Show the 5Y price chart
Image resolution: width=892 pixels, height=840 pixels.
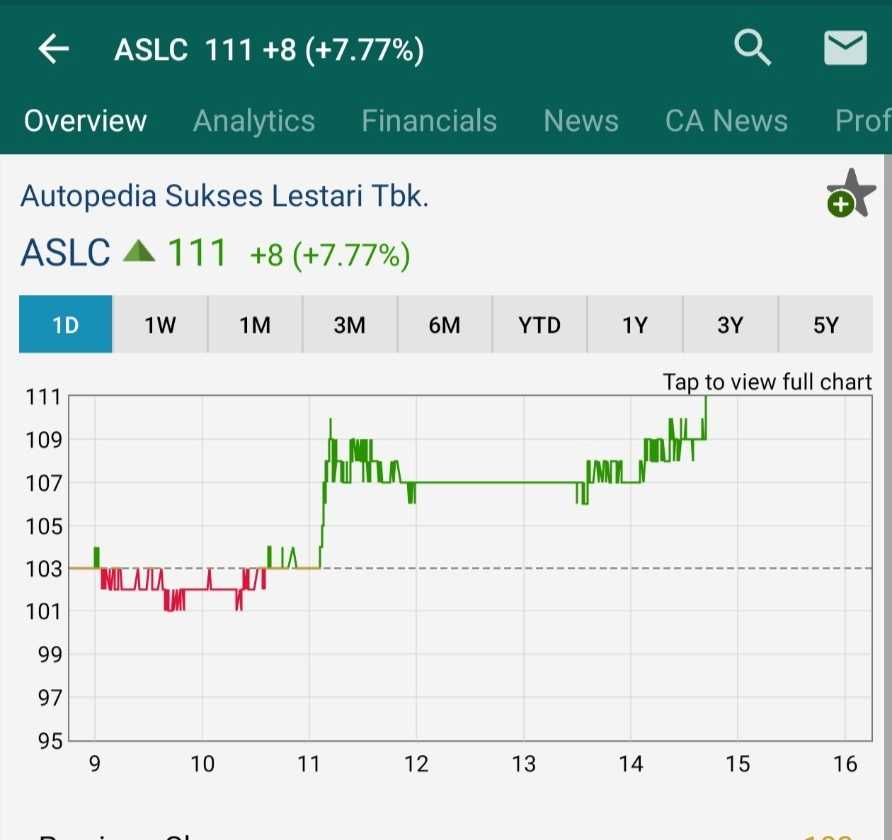[x=825, y=325]
